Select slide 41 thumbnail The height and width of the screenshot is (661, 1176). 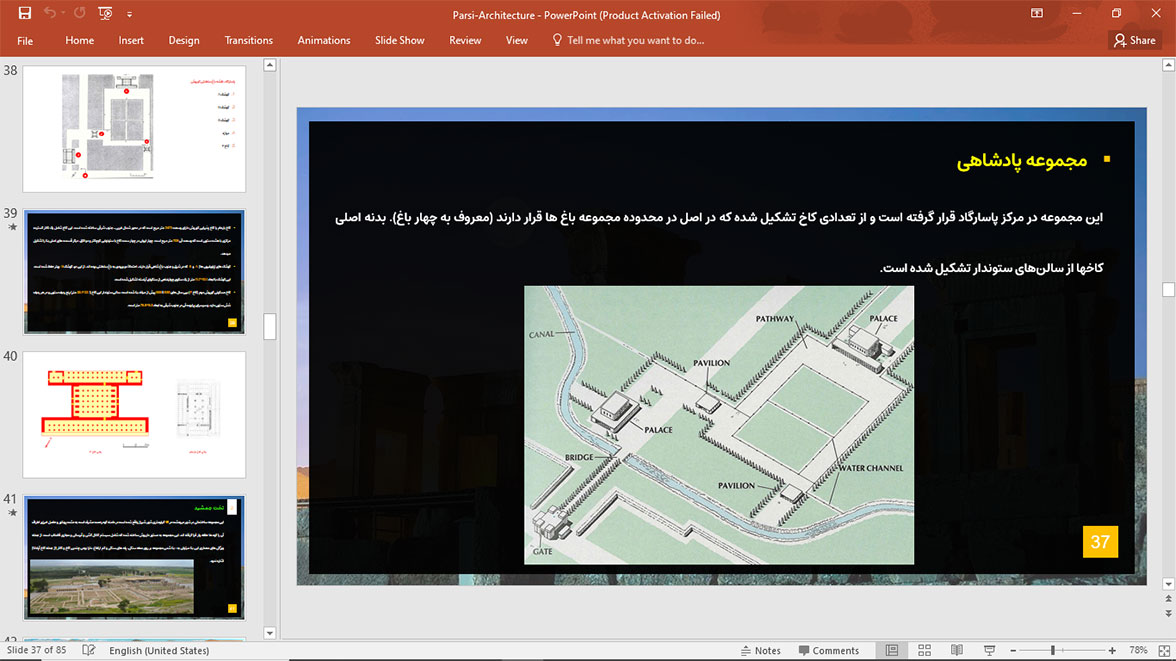134,557
